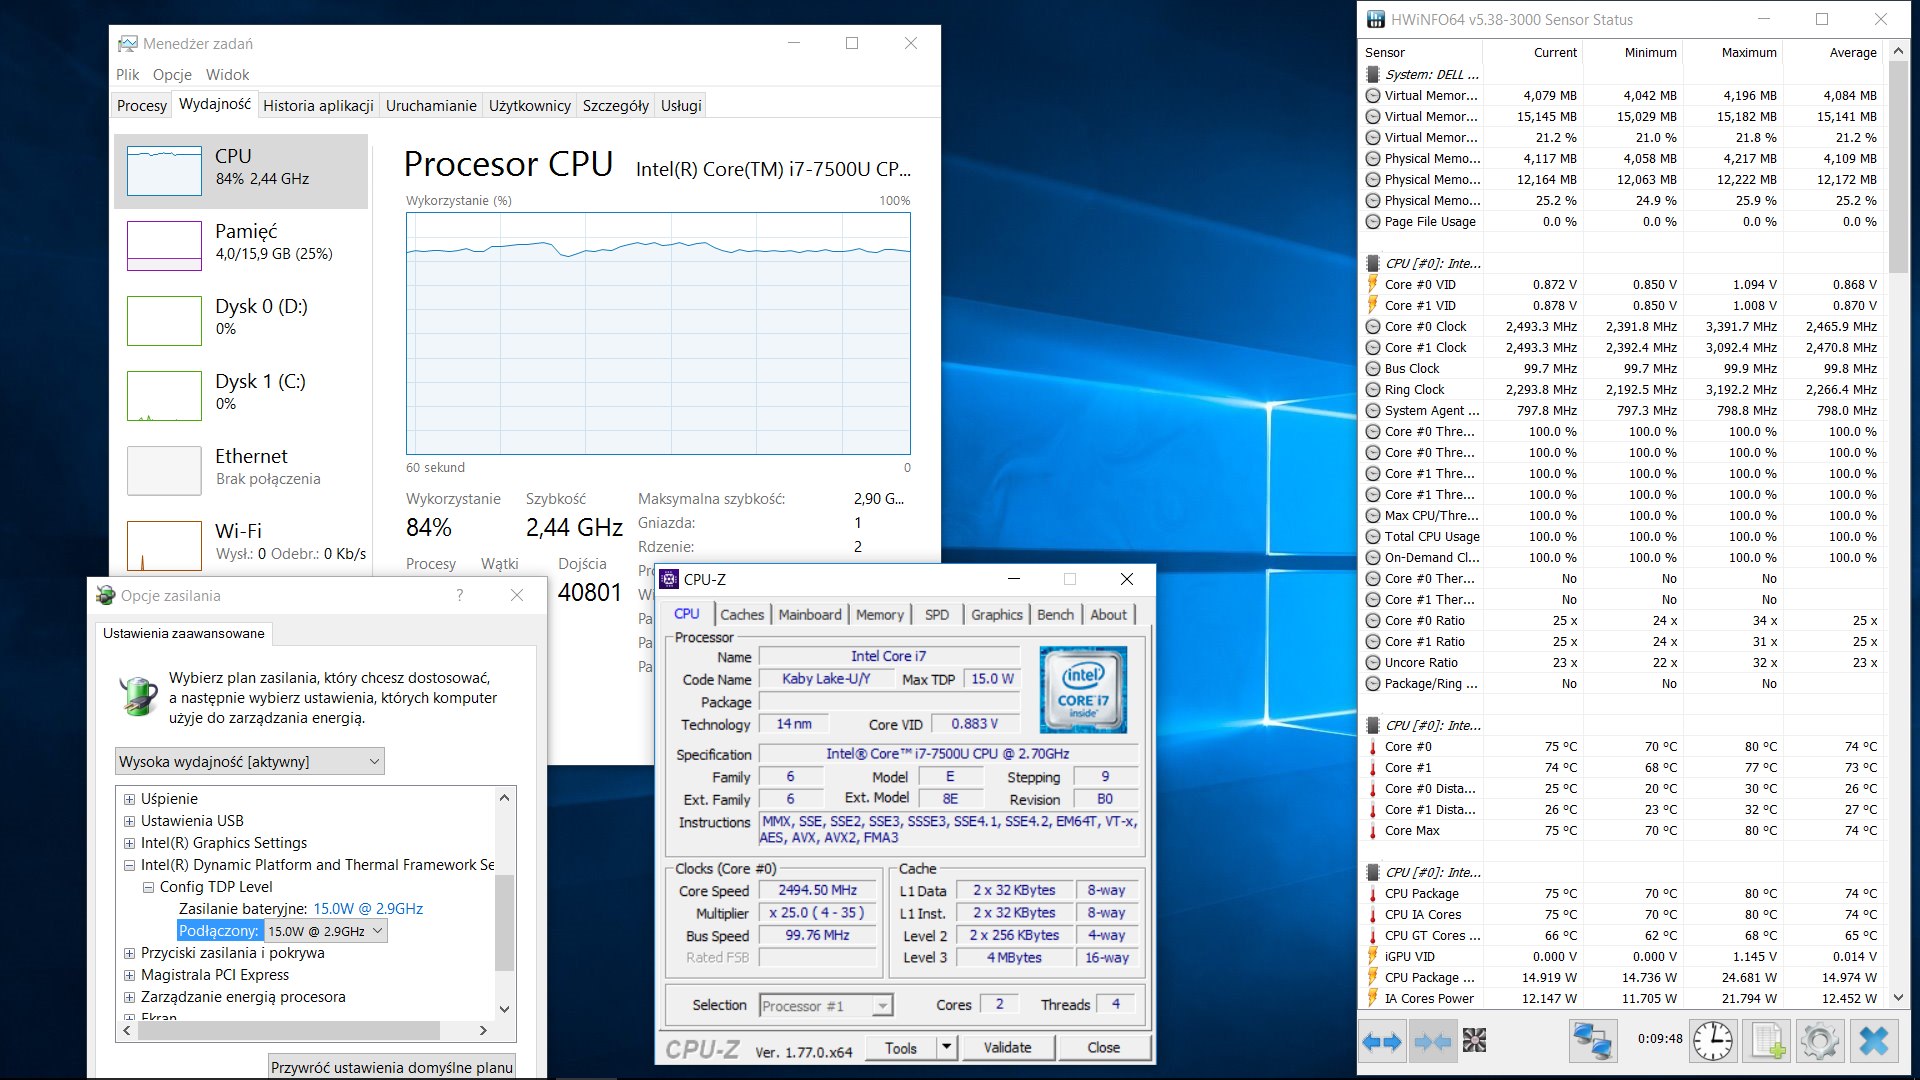Open the Opcje menu in Task Manager
The image size is (1920, 1080).
point(172,74)
